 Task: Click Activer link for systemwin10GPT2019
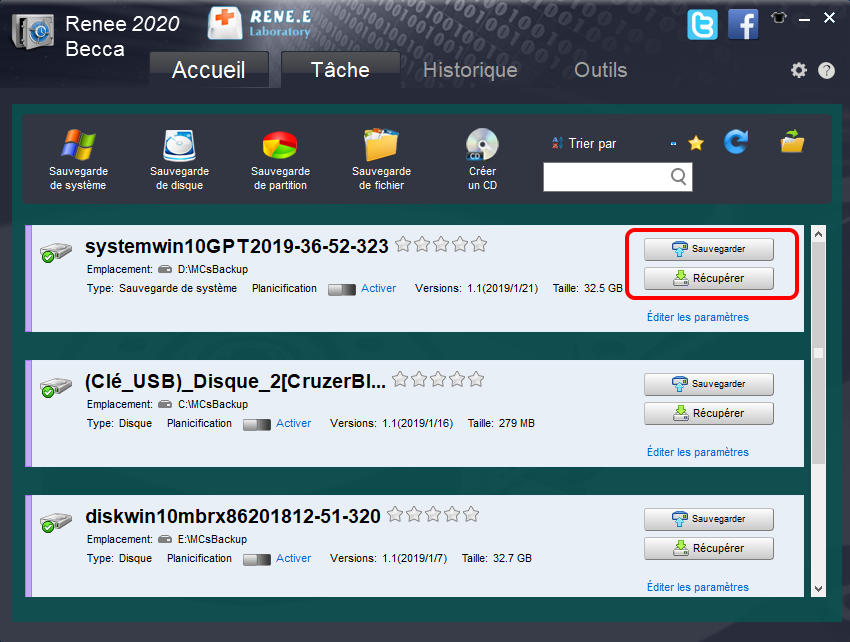pyautogui.click(x=378, y=288)
